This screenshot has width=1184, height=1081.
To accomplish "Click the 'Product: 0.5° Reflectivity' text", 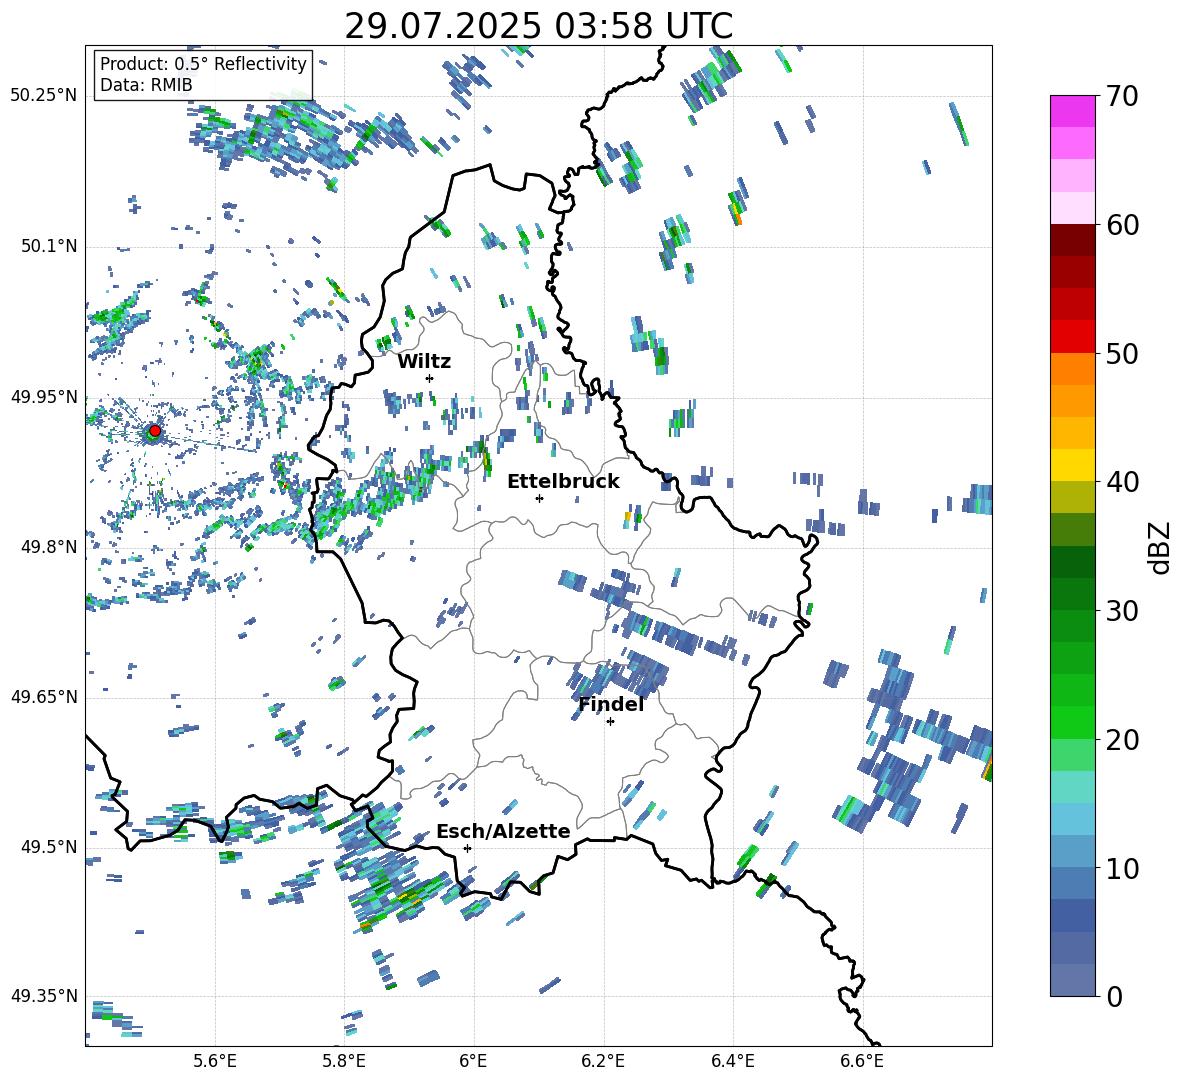I will pos(203,63).
